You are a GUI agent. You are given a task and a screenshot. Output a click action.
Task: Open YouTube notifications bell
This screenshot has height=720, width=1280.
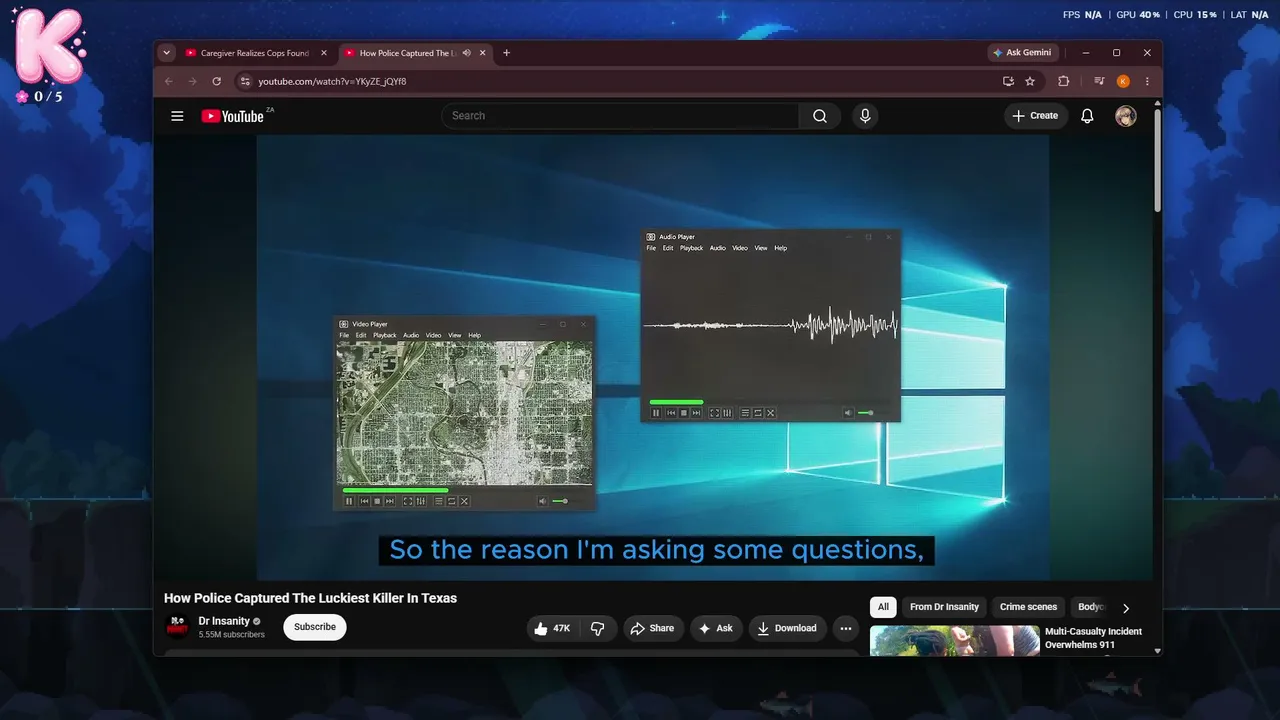(x=1087, y=116)
